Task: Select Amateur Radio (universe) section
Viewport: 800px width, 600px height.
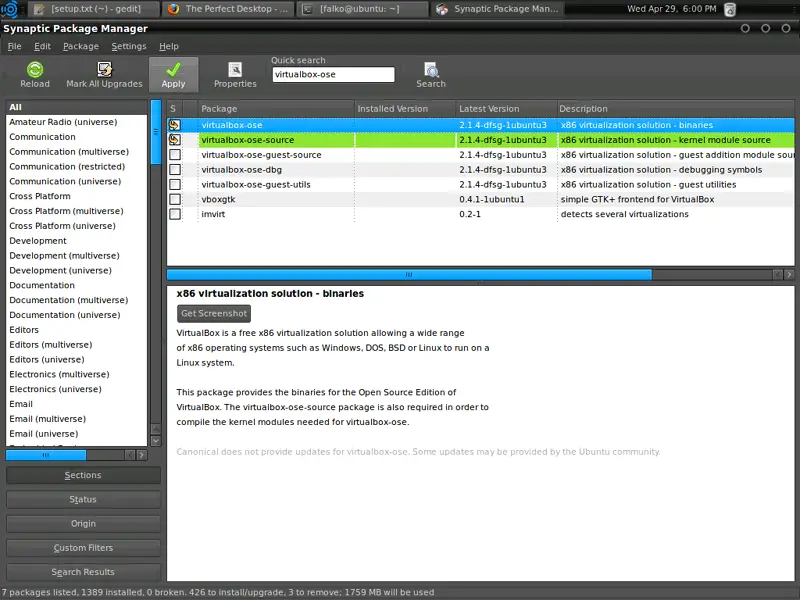Action: click(77, 122)
